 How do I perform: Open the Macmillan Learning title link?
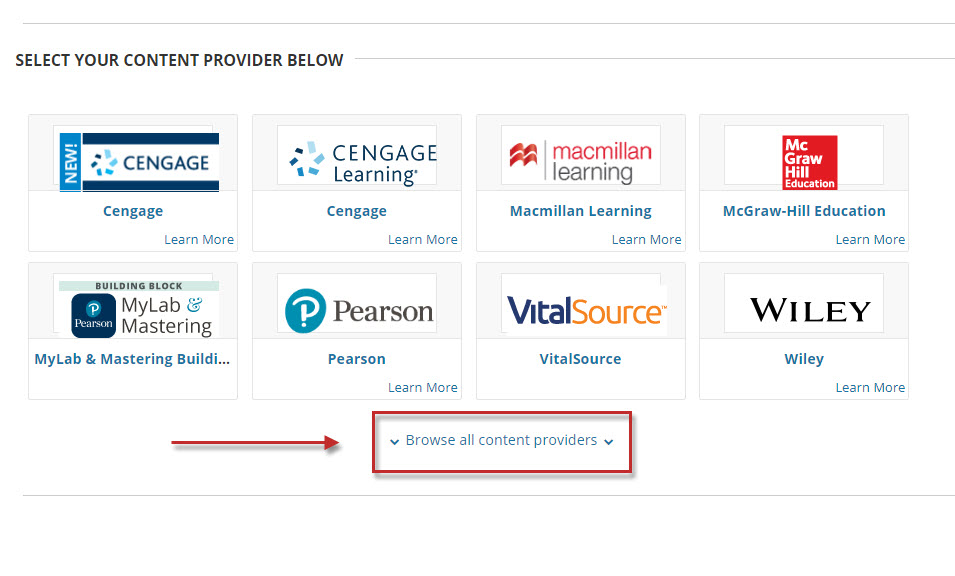tap(580, 211)
